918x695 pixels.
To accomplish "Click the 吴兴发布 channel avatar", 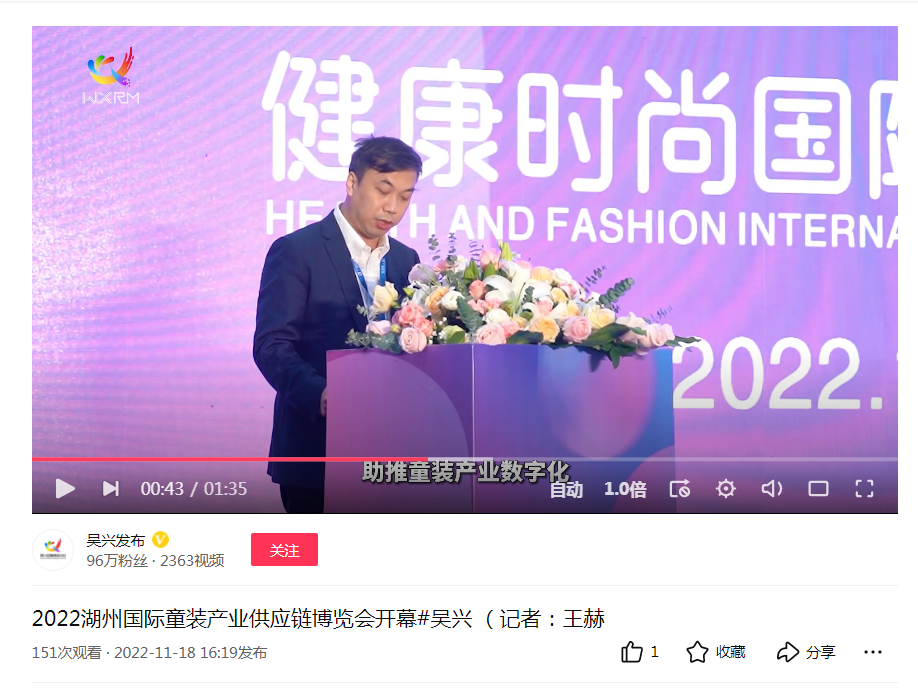I will tap(53, 550).
